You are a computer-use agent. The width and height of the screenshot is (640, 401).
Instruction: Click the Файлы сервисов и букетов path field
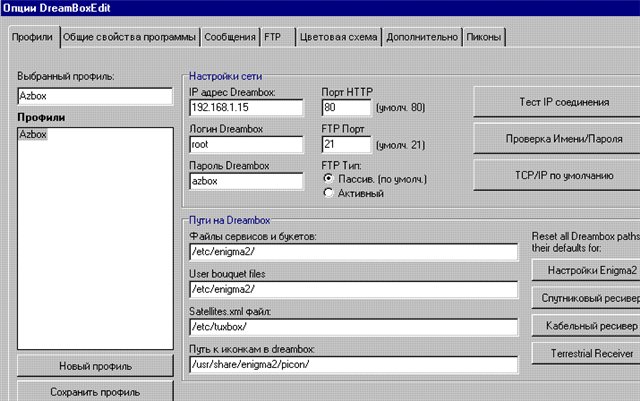click(x=354, y=252)
